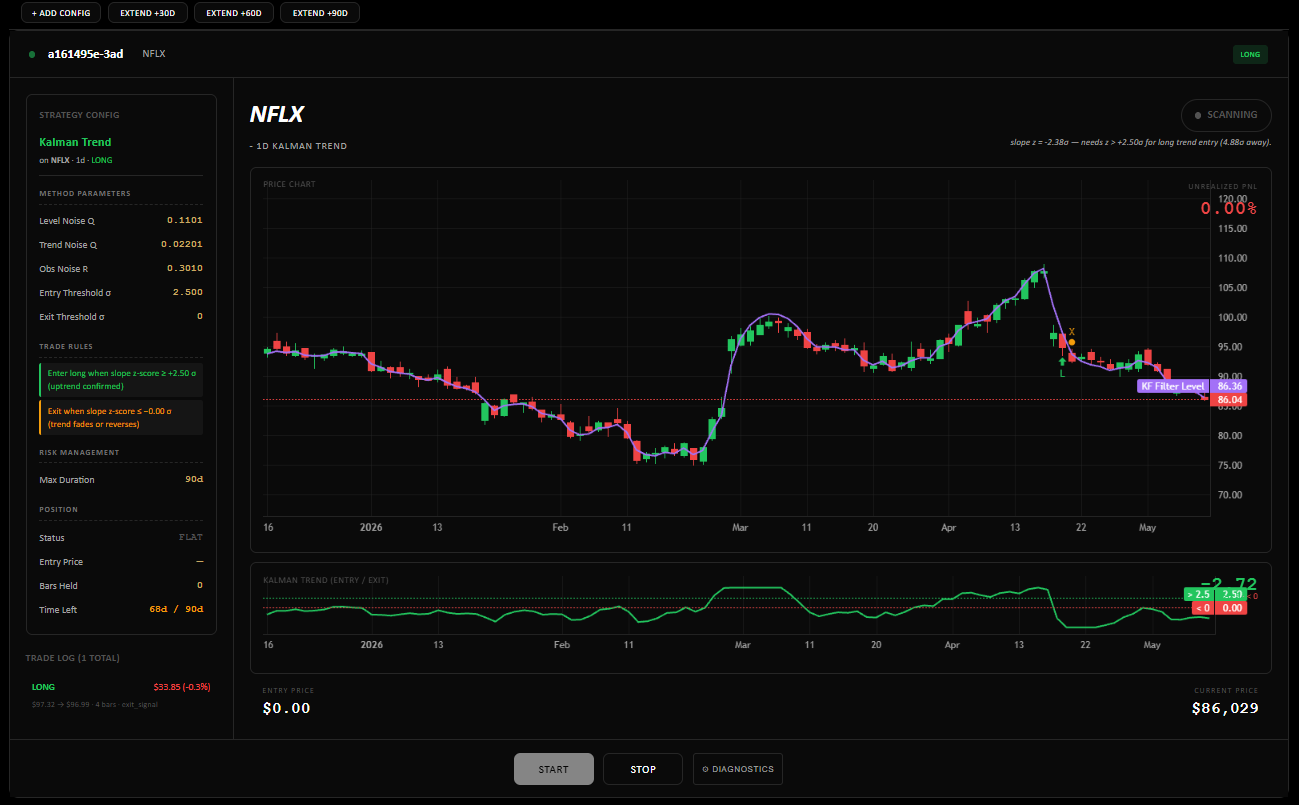
Task: Click the slope z status message
Action: (x=1141, y=142)
